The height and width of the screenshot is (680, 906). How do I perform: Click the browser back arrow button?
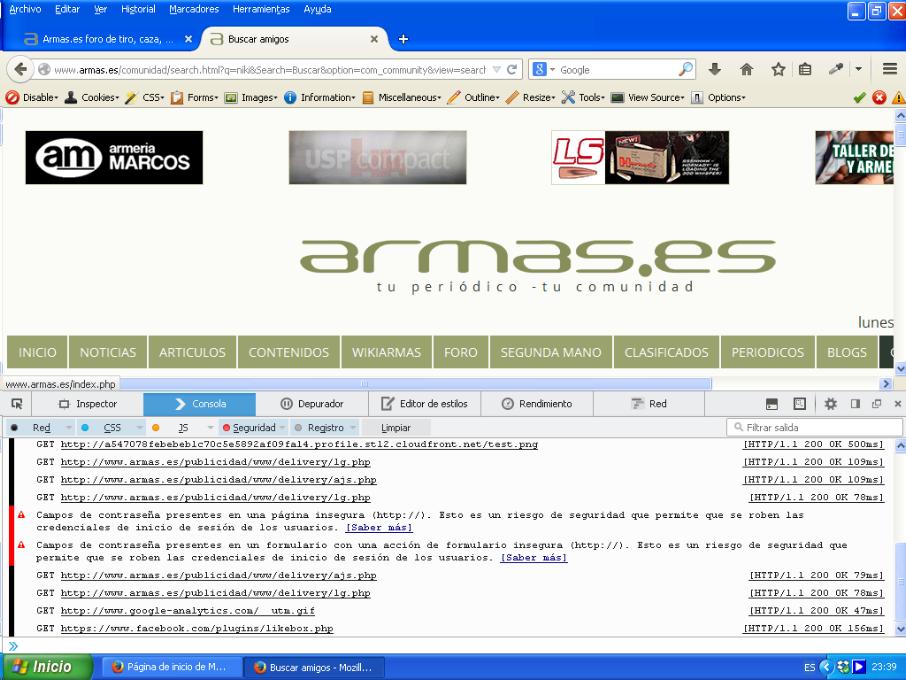pos(21,70)
